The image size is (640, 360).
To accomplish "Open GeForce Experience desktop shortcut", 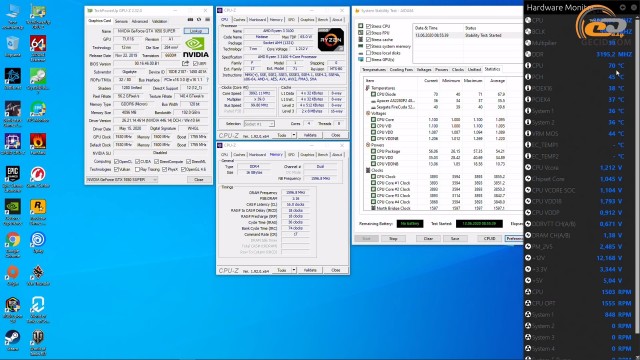I will 13,211.
